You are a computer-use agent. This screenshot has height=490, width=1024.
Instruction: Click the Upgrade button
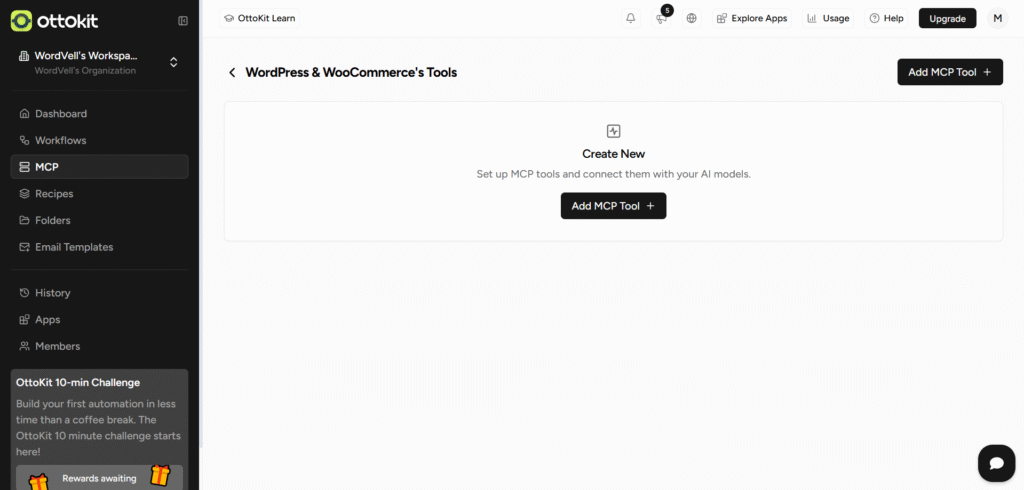pos(948,18)
